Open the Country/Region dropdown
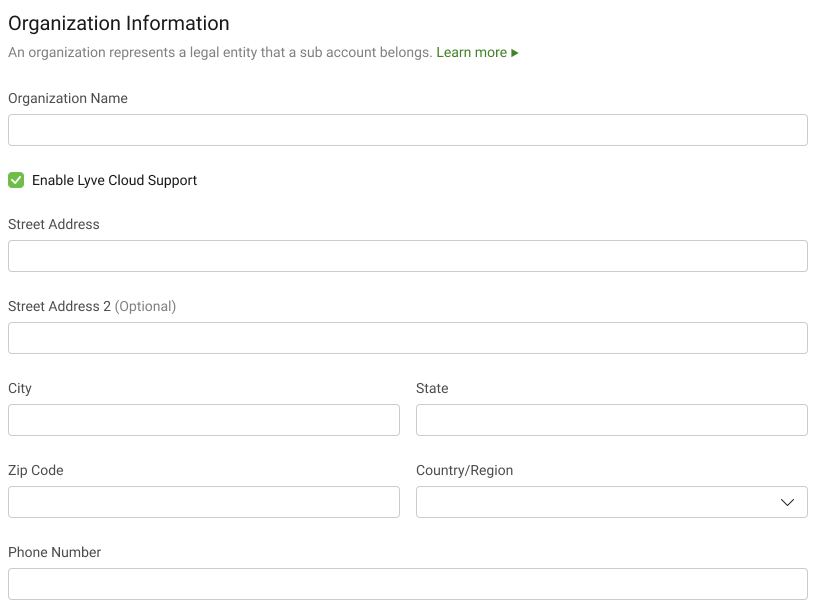824x610 pixels. [600, 502]
